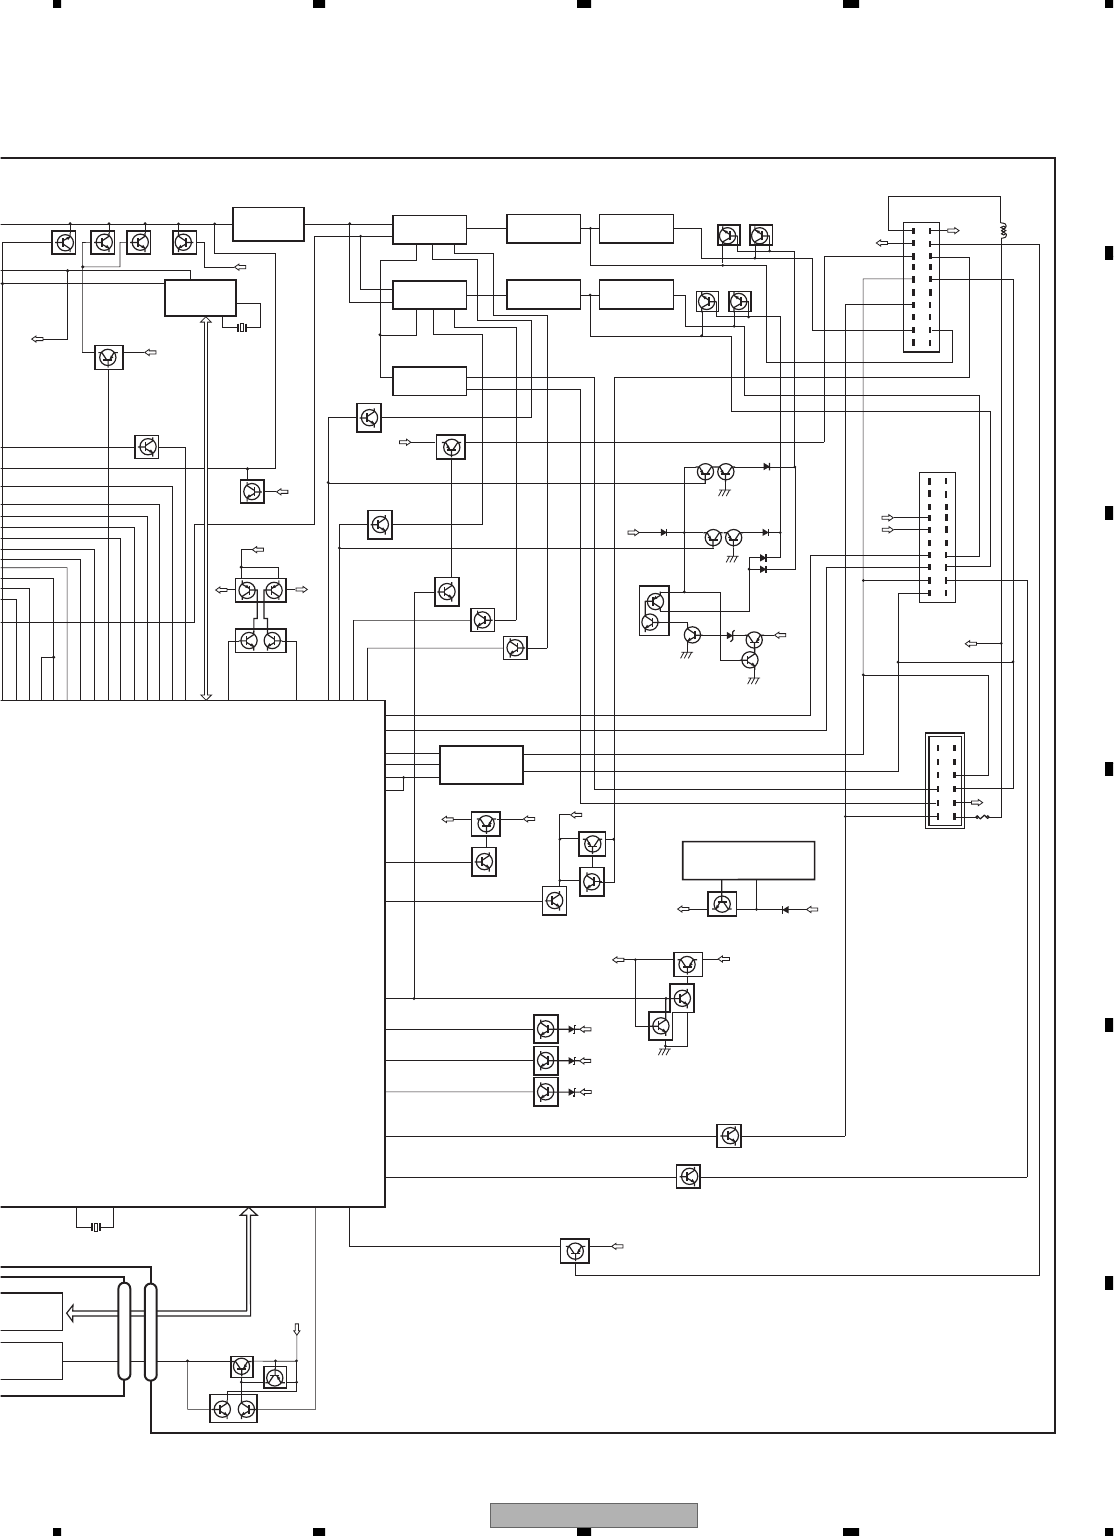
Task: Click the tall double-headed vertical arrow above the central block
Action: click(x=206, y=509)
